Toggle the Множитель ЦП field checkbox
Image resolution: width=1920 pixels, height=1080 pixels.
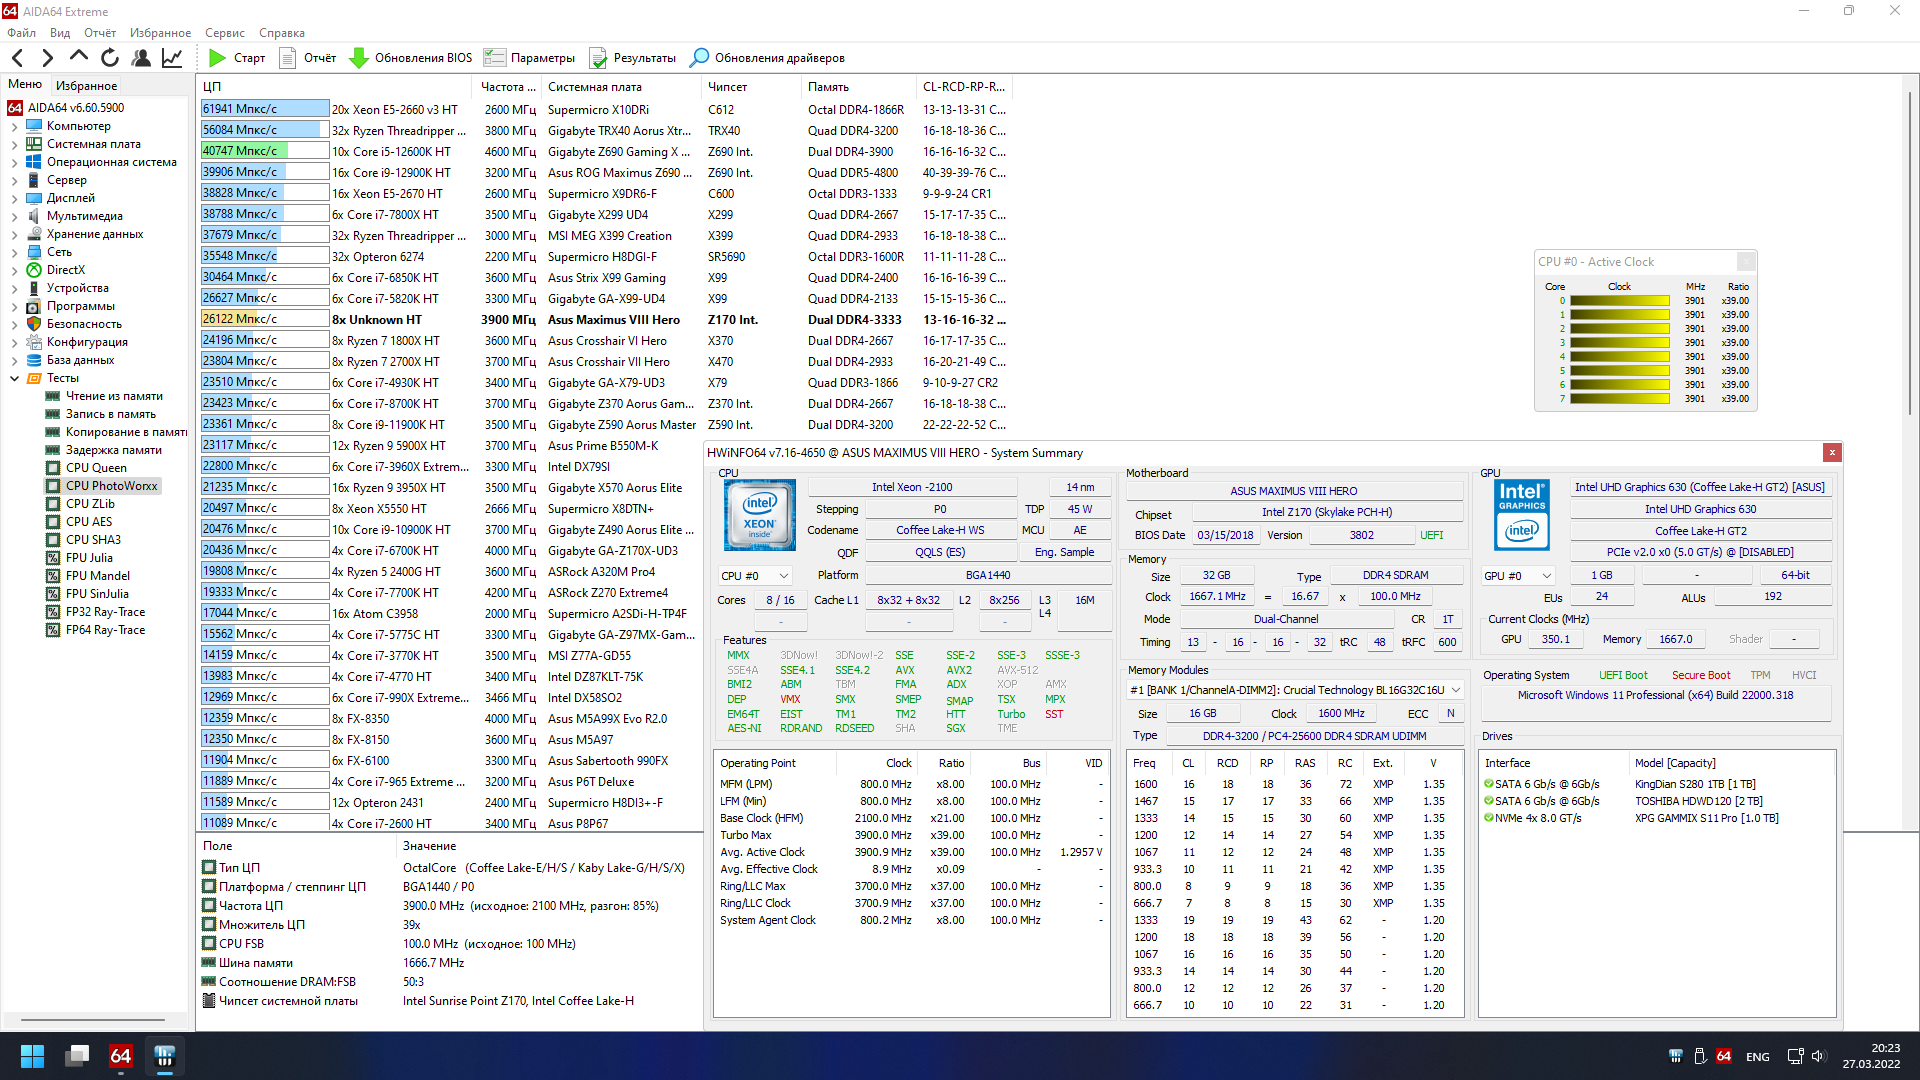coord(209,924)
